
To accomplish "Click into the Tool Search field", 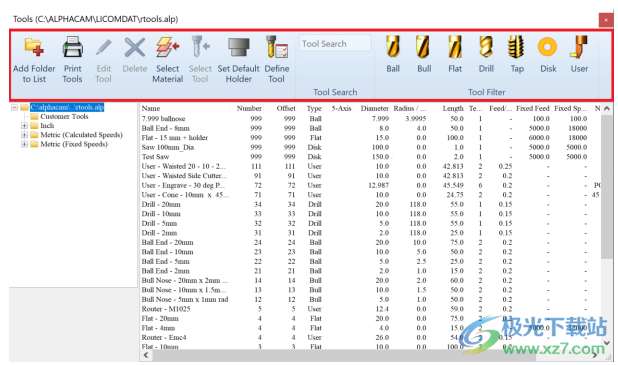I will point(335,43).
